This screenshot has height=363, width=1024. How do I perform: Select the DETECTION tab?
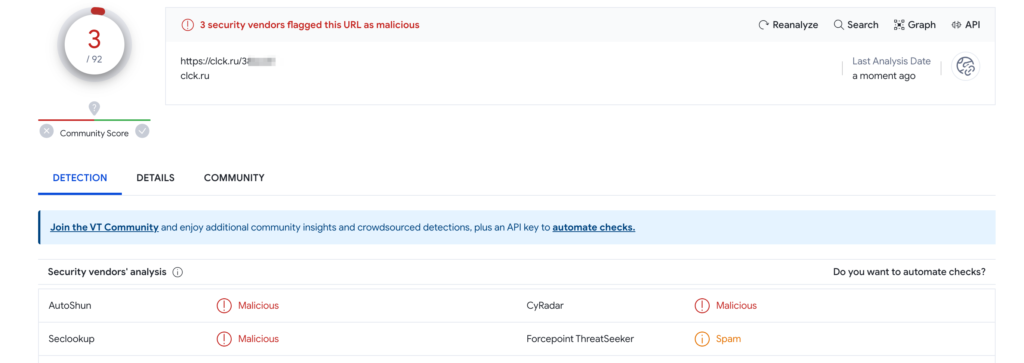click(x=80, y=178)
